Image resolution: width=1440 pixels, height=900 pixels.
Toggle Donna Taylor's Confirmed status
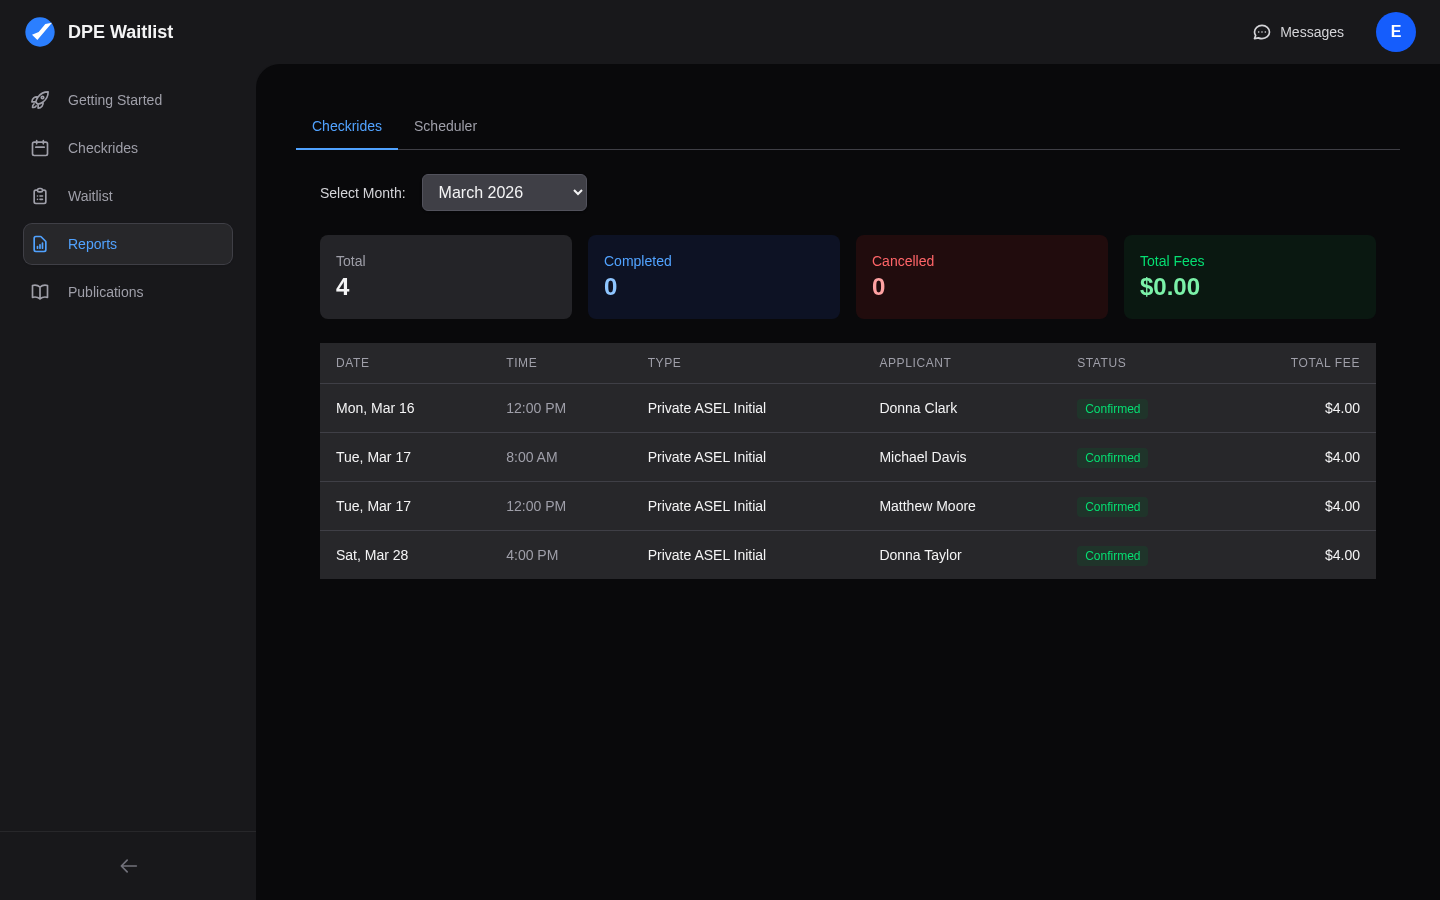pos(1112,556)
